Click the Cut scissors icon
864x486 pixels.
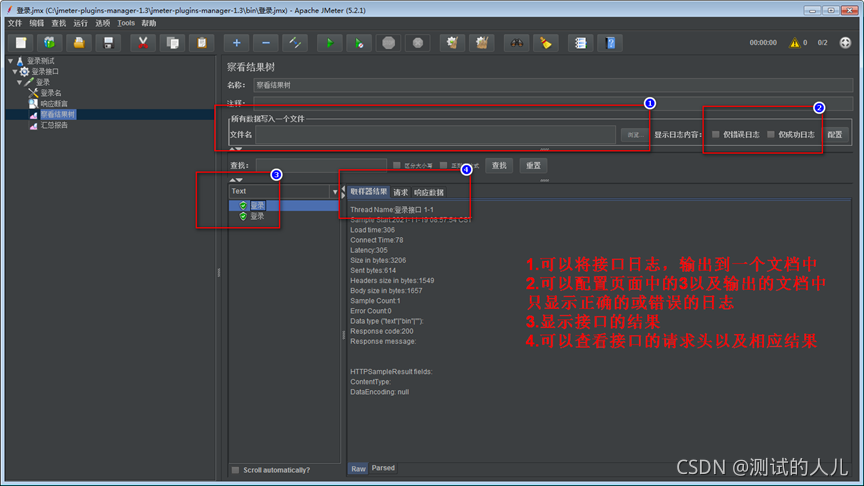click(x=143, y=43)
